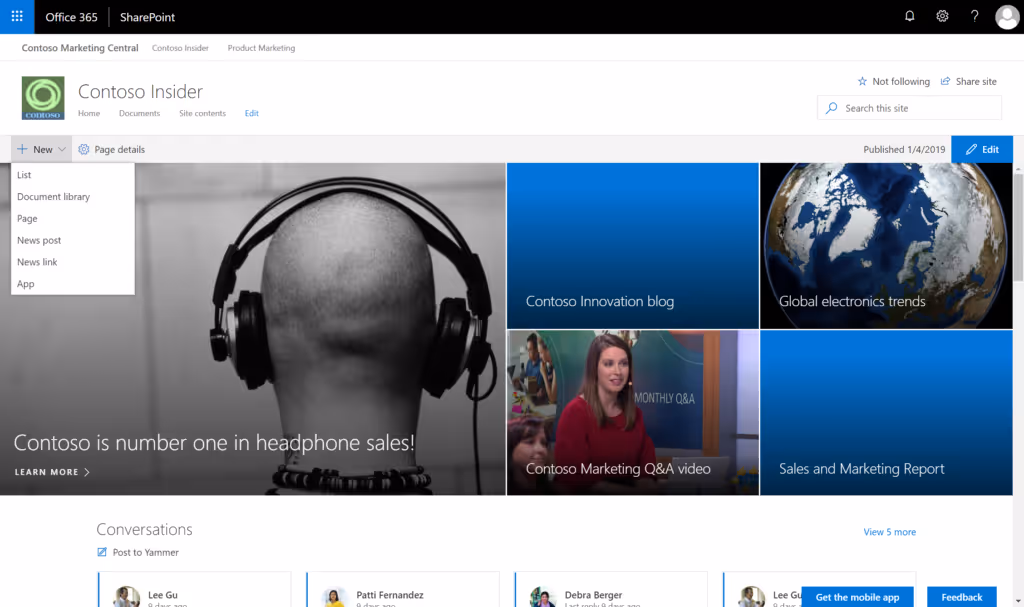Click the SharePoint label in top bar

pyautogui.click(x=147, y=17)
